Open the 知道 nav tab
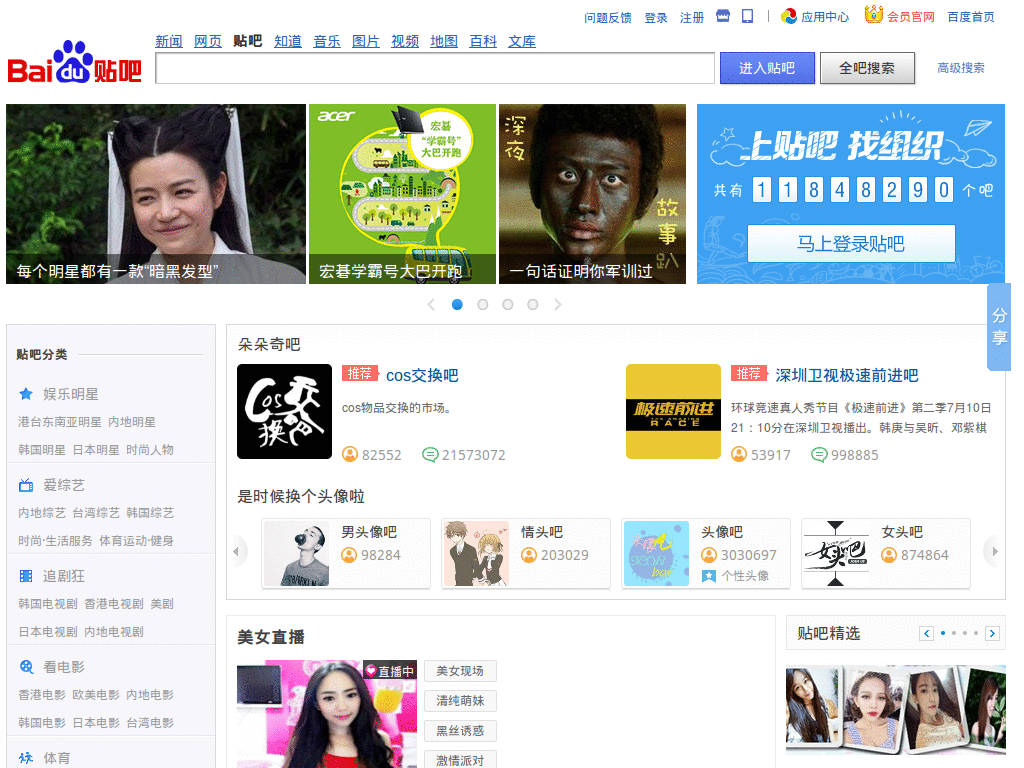This screenshot has height=768, width=1024. point(288,41)
